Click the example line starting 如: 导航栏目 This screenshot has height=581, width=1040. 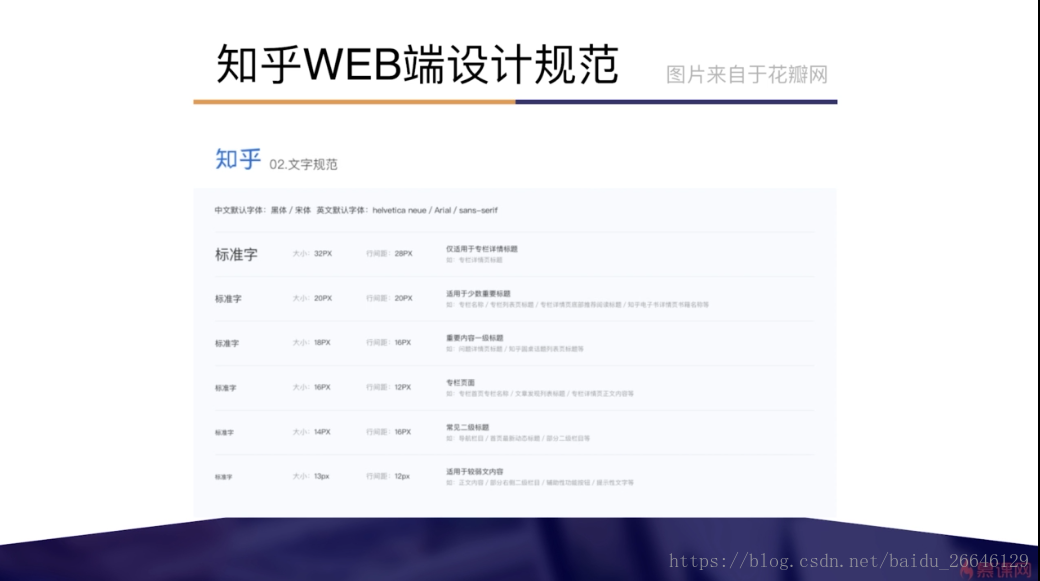[518, 438]
